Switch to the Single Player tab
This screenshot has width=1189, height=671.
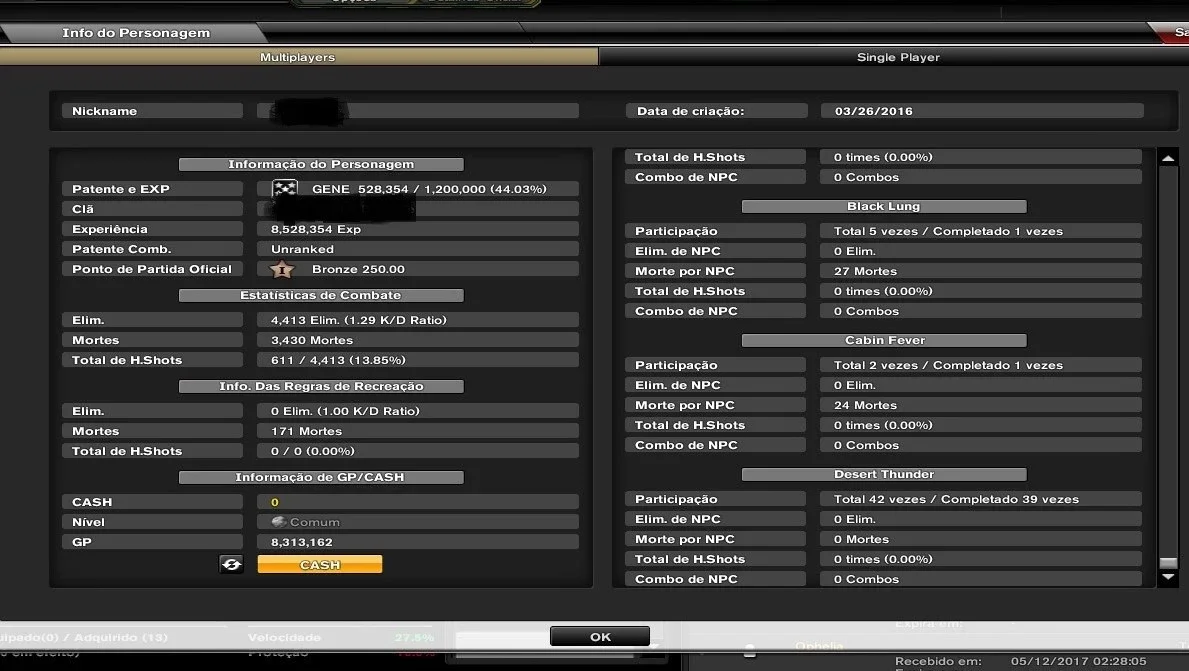coord(897,57)
